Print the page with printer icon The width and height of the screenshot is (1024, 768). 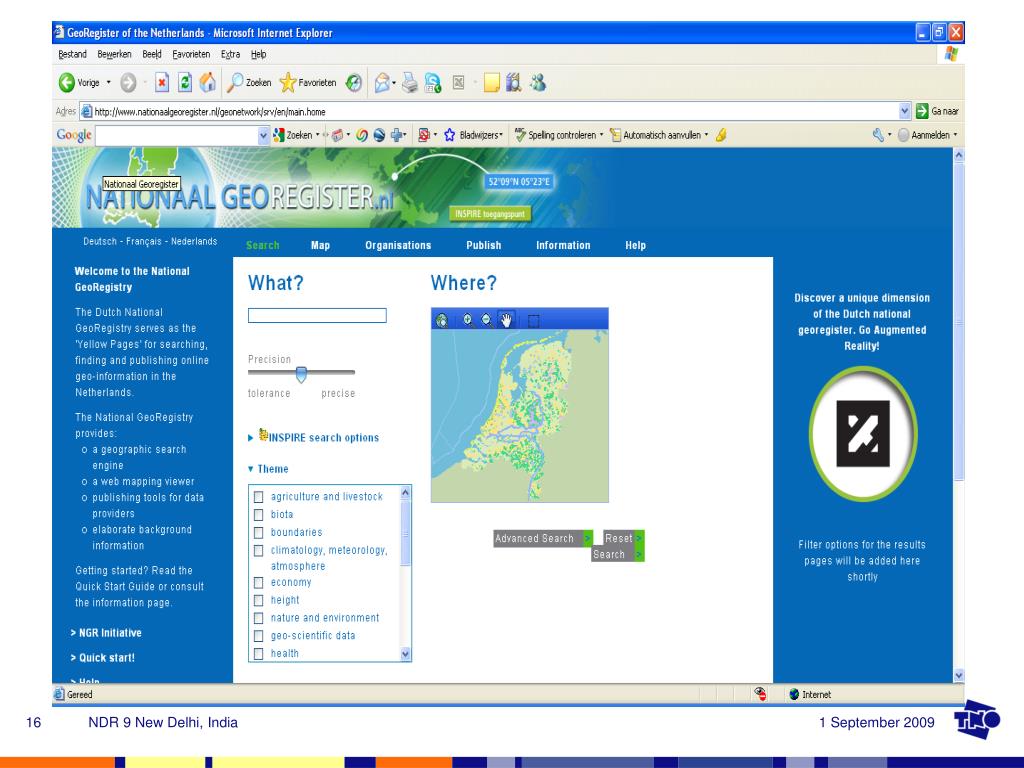409,83
